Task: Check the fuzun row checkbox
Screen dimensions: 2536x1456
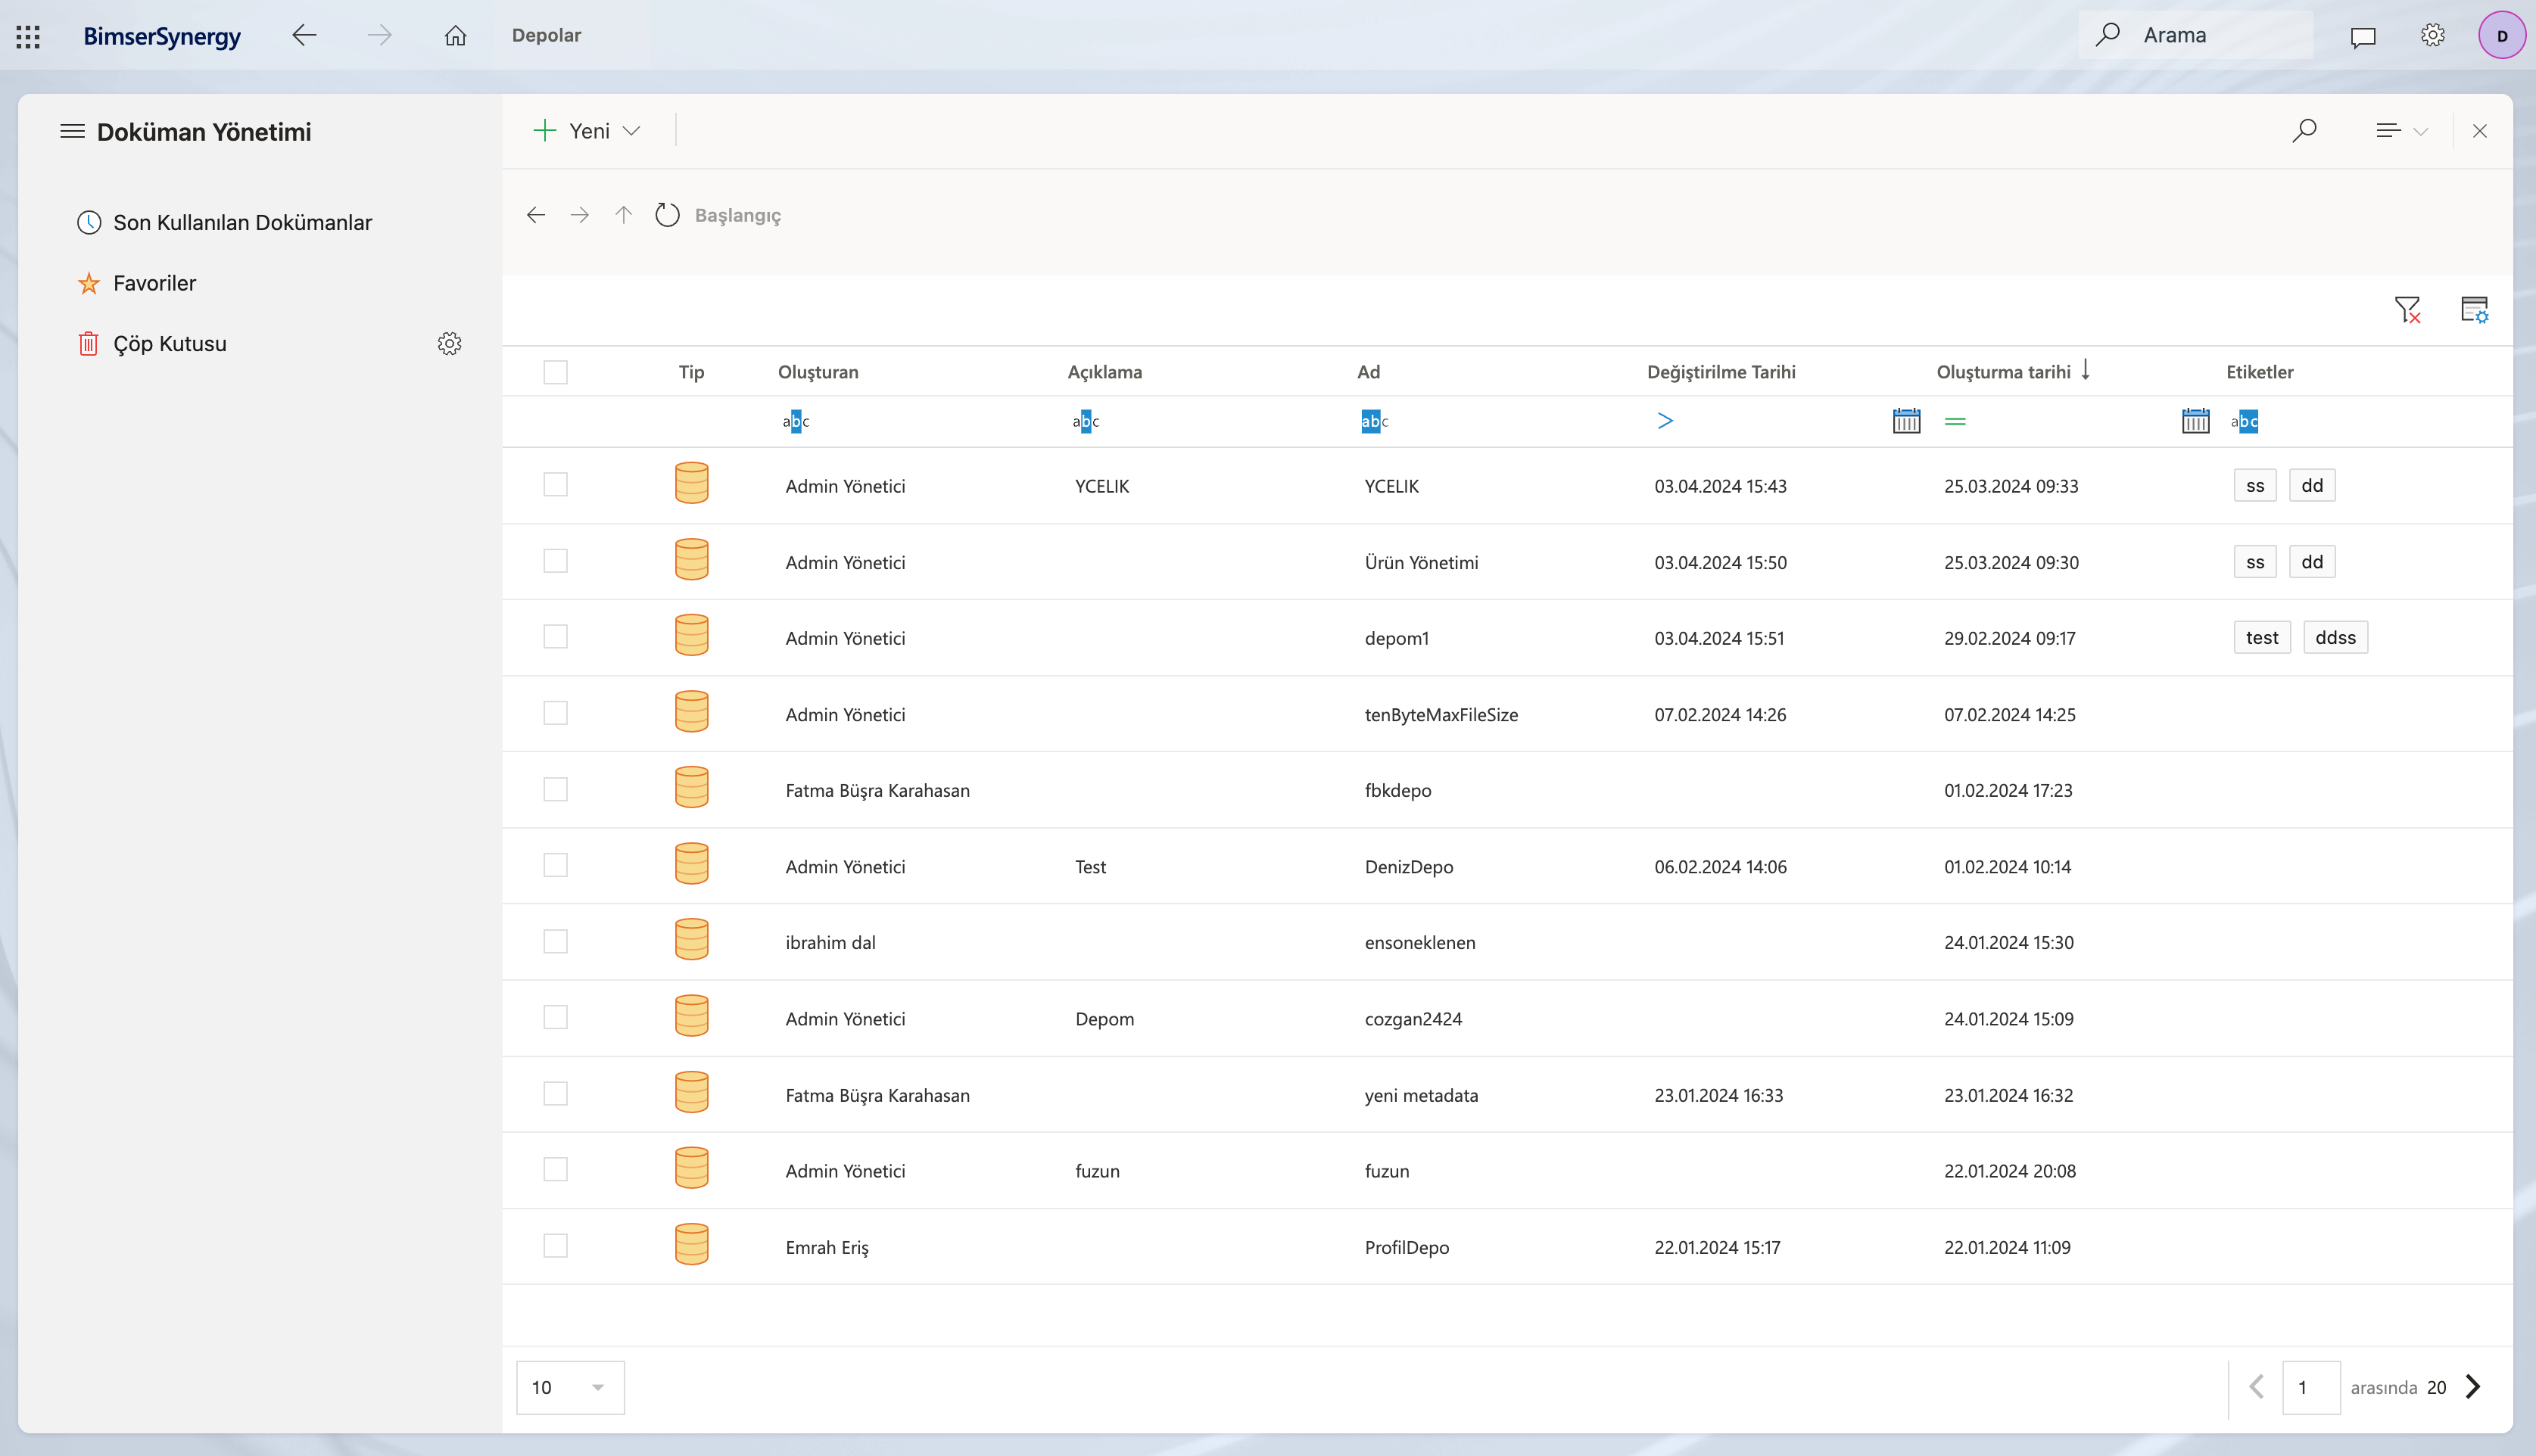Action: point(555,1169)
